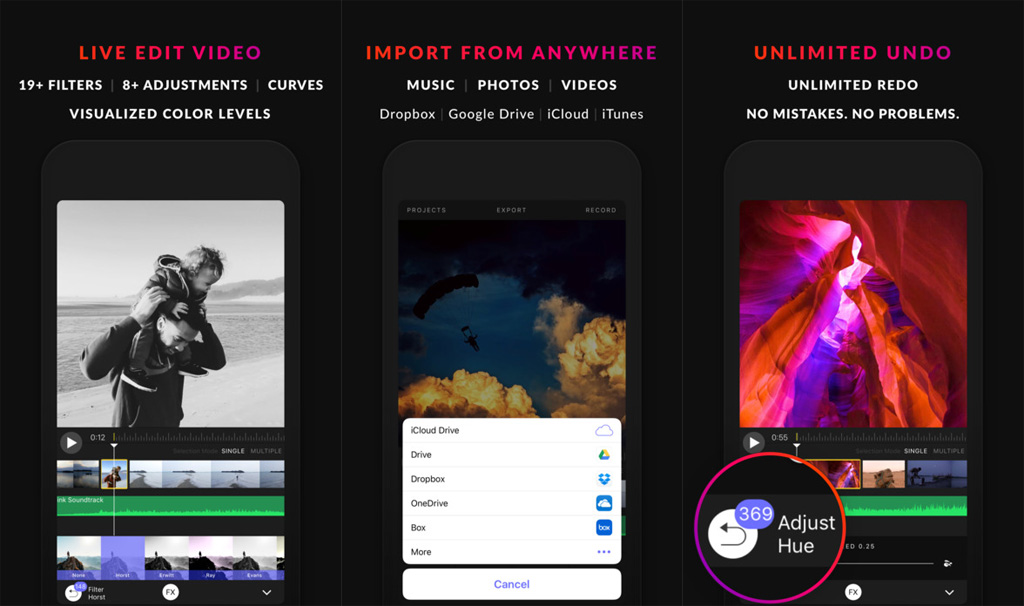Choose the Dropbox icon in the import sheet

pos(603,479)
